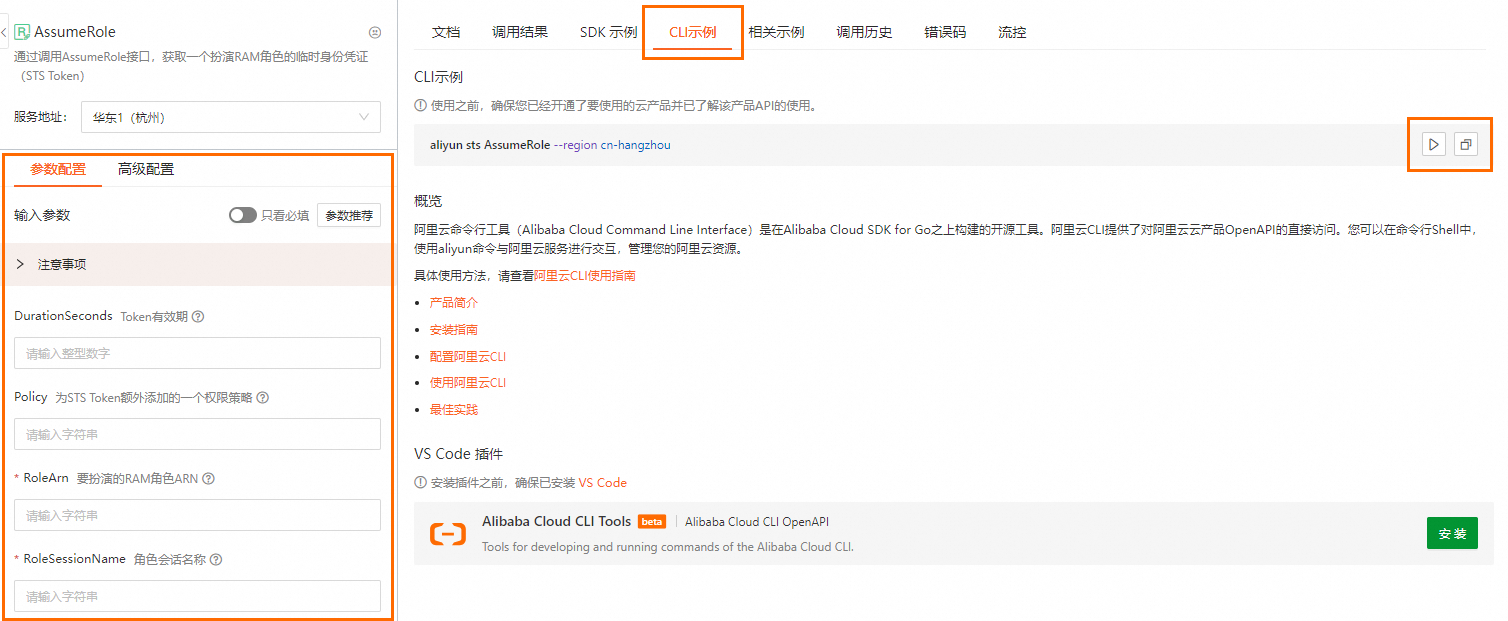Expand the 注意事项 section
Screen dimensions: 1508x621
pos(198,265)
